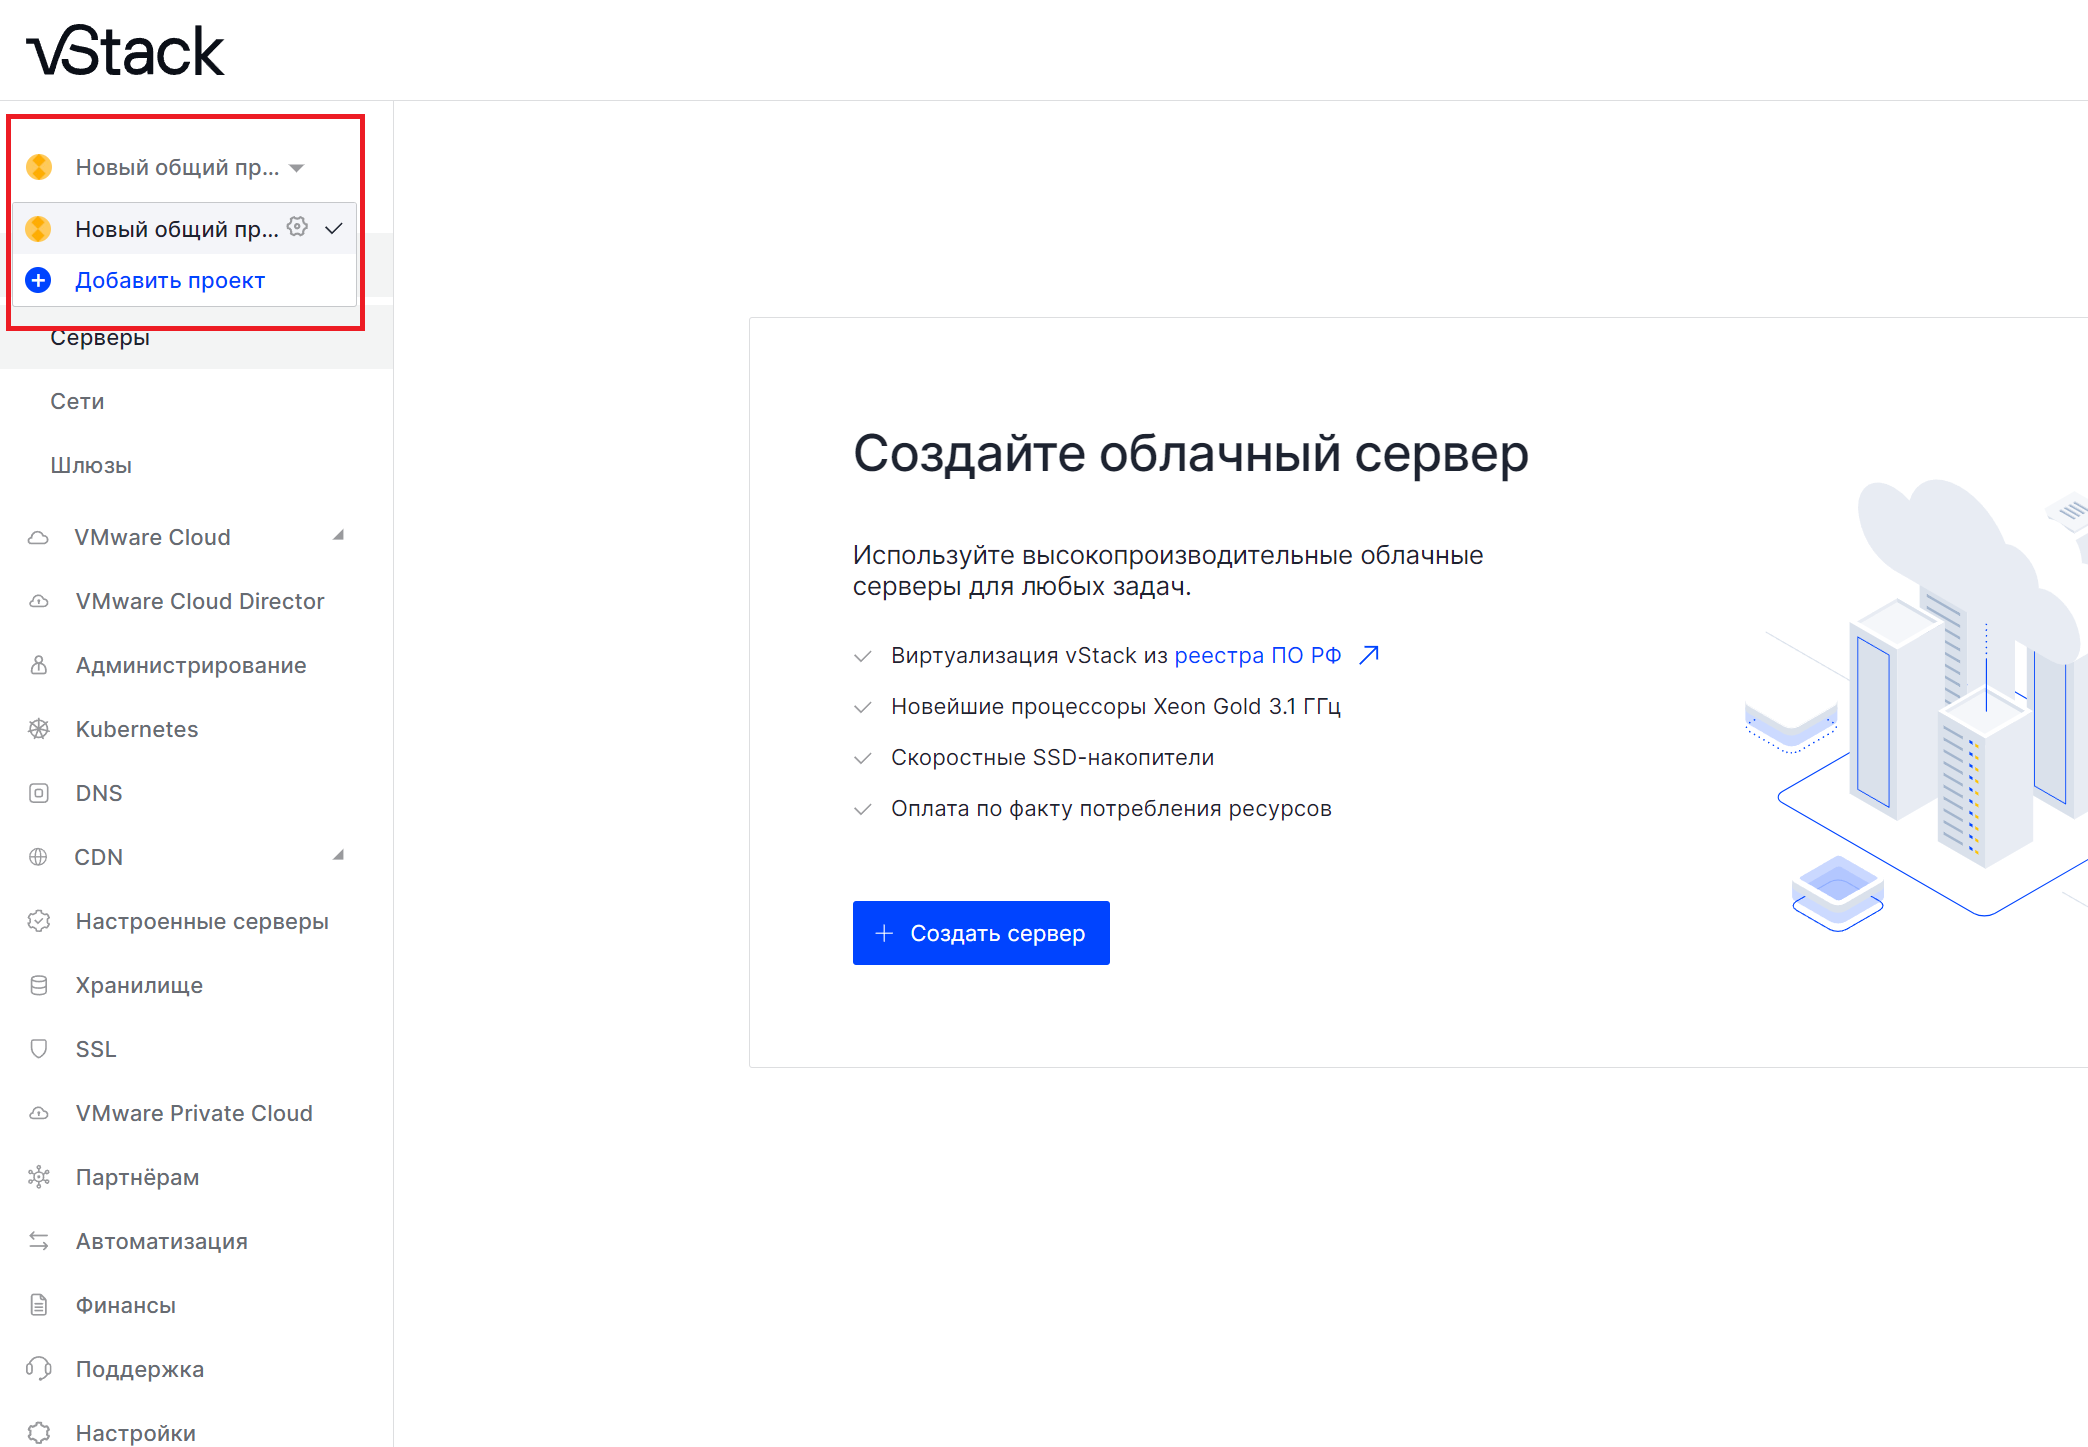Click the blue plus Добавить проект icon
The height and width of the screenshot is (1447, 2088).
38,280
